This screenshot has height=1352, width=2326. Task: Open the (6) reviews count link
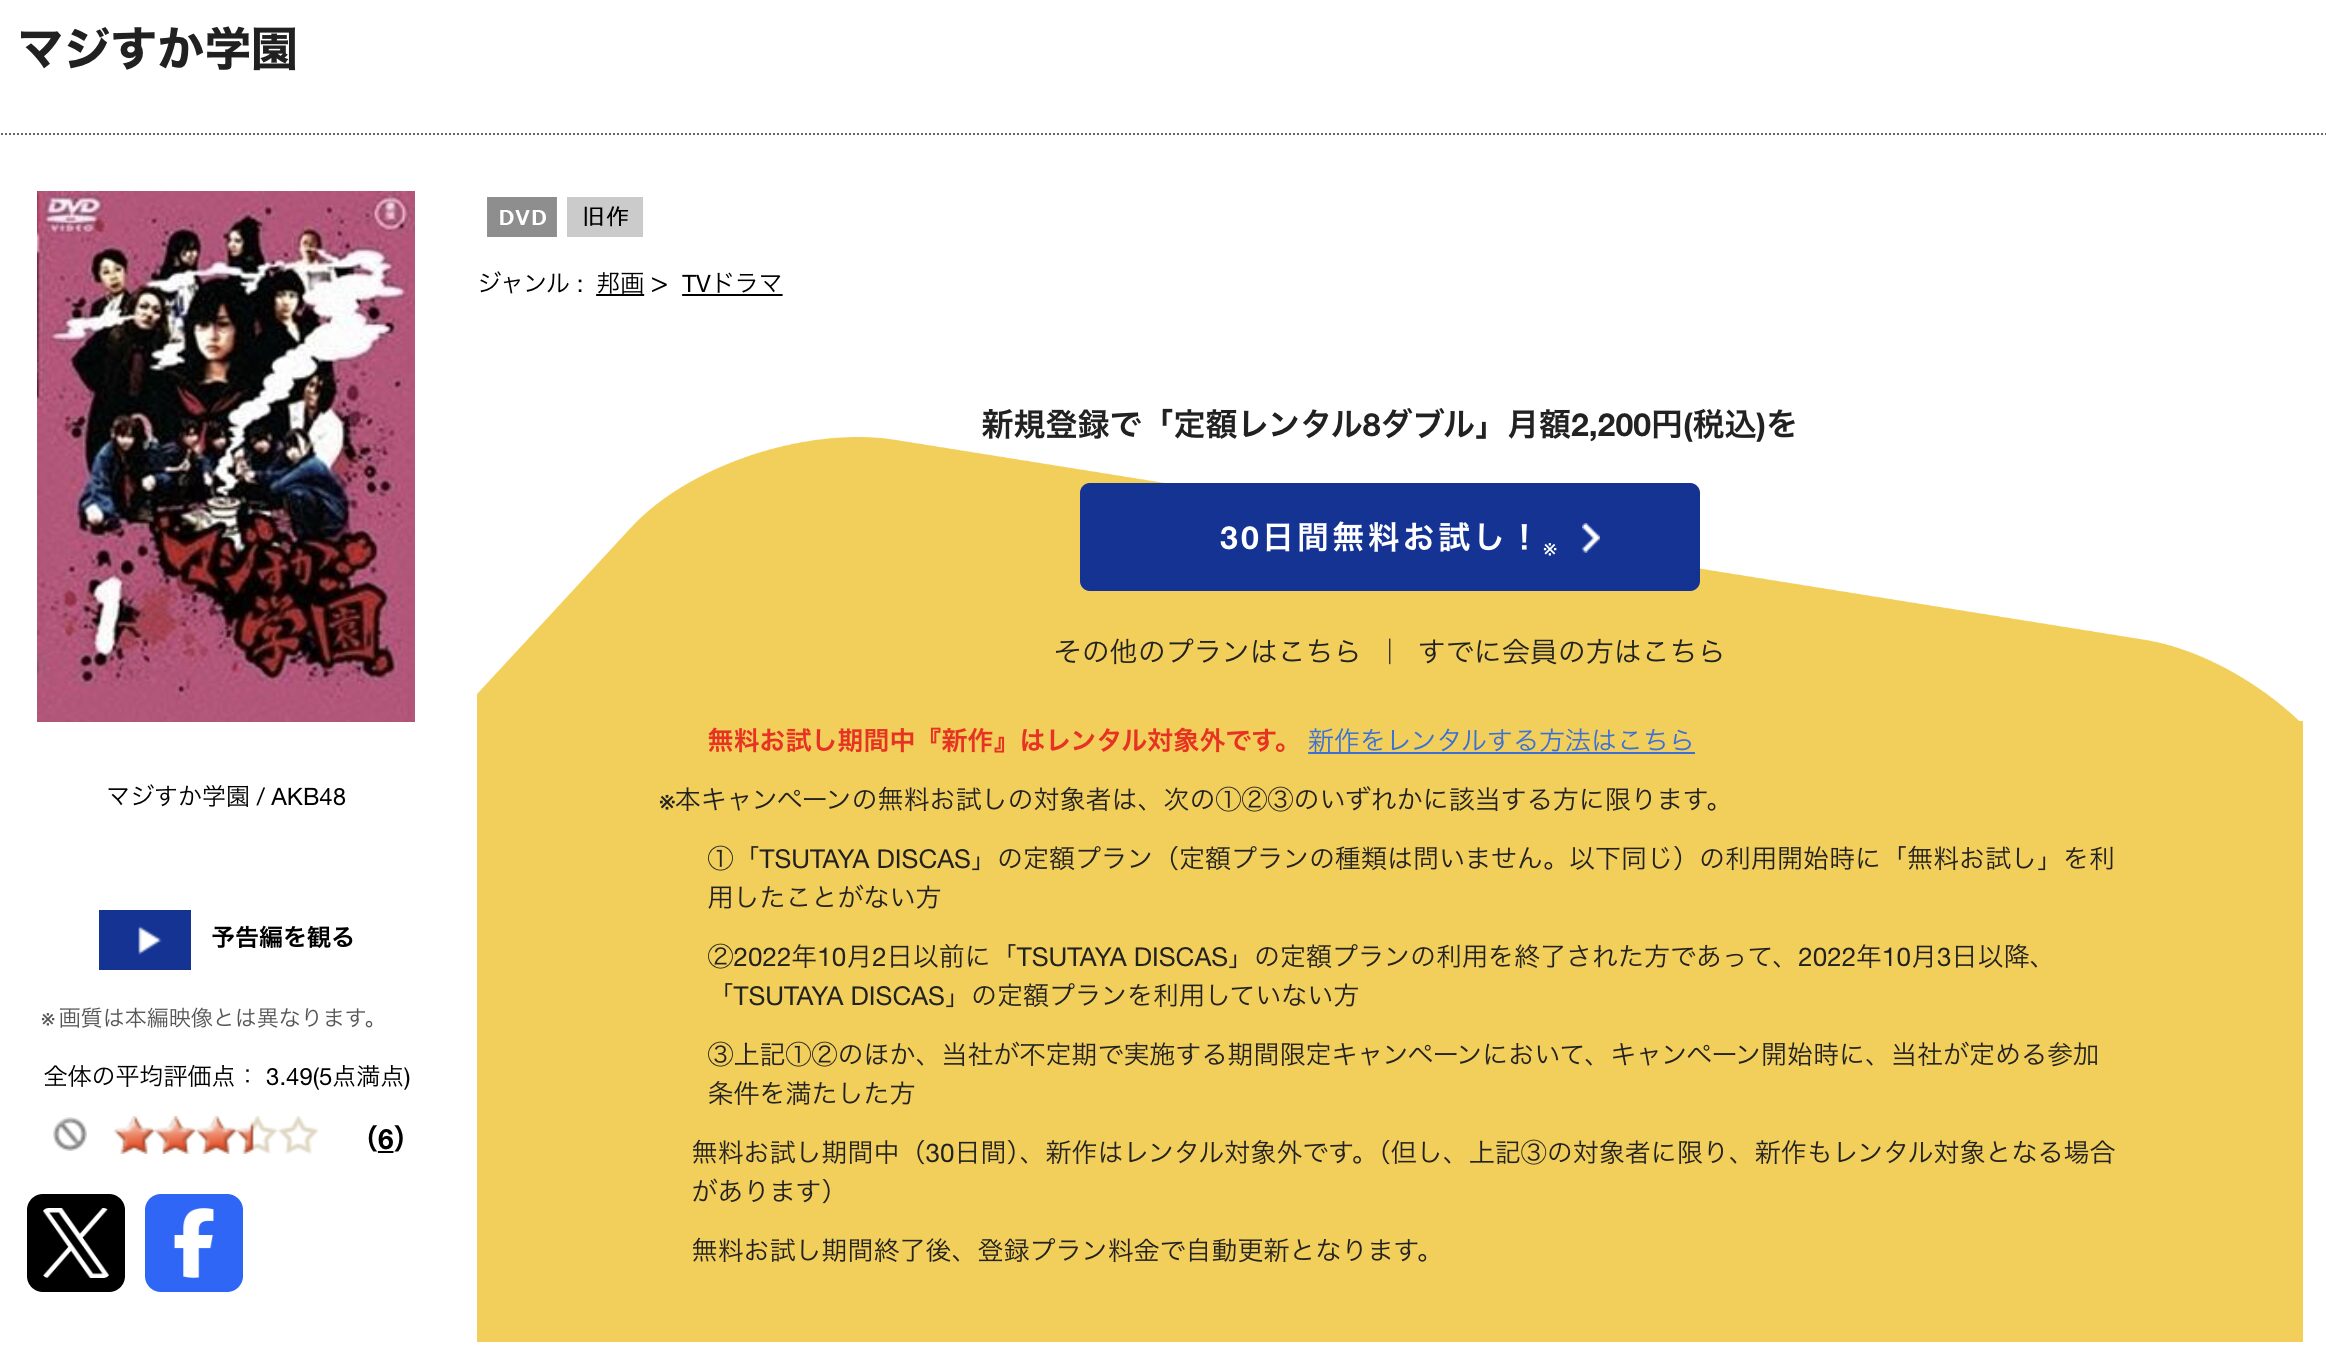coord(386,1138)
